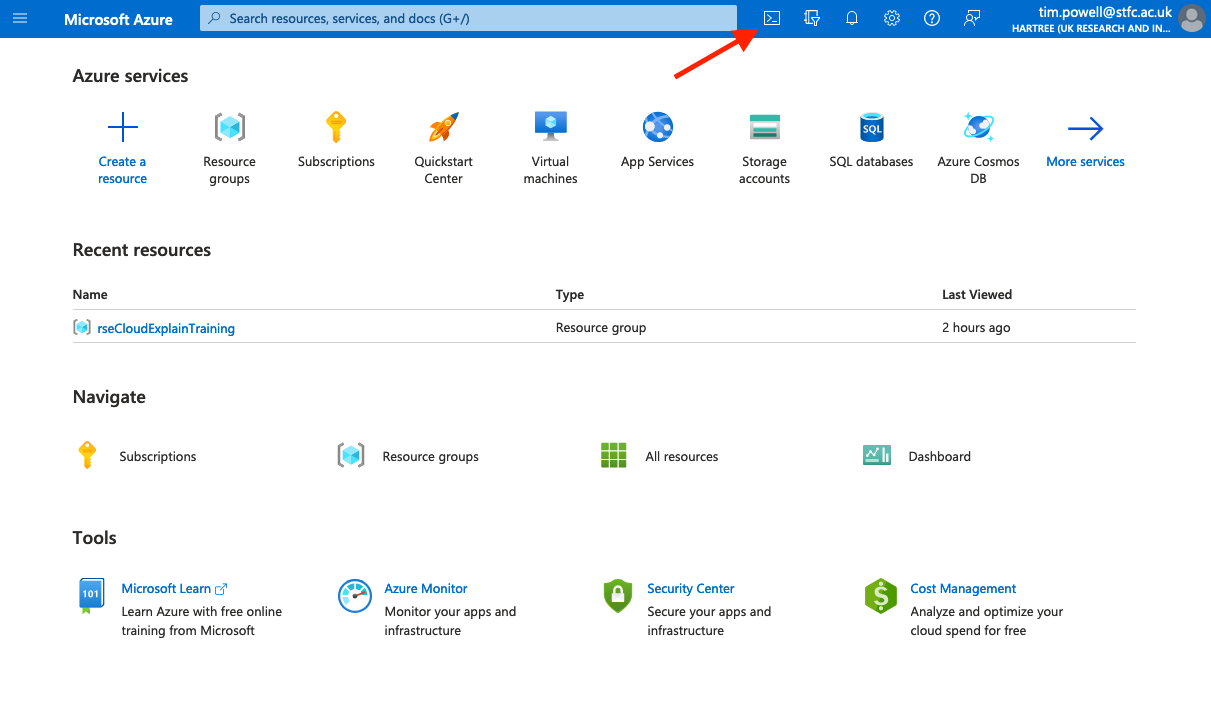
Task: Open the help and support icon
Action: click(x=931, y=18)
